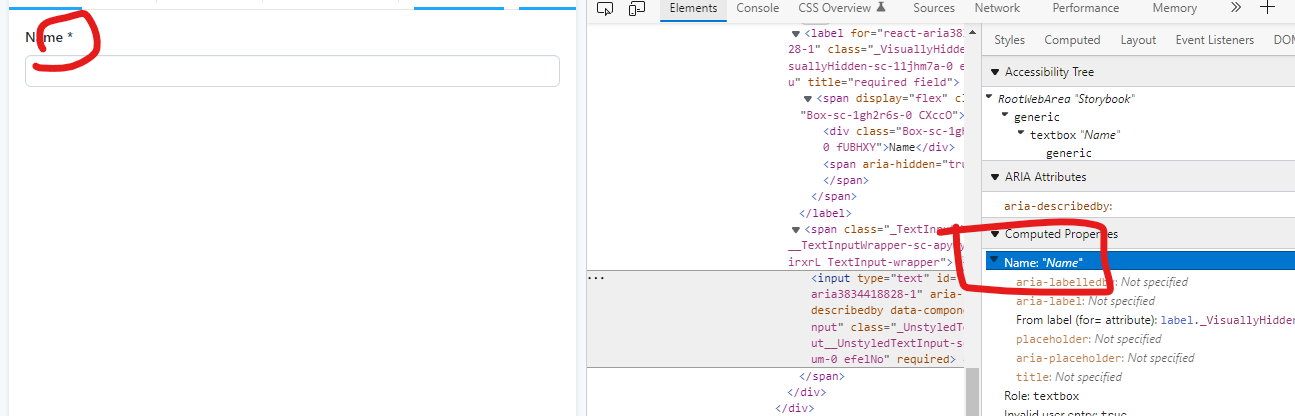Select the Layout sidebar tab

[1138, 40]
